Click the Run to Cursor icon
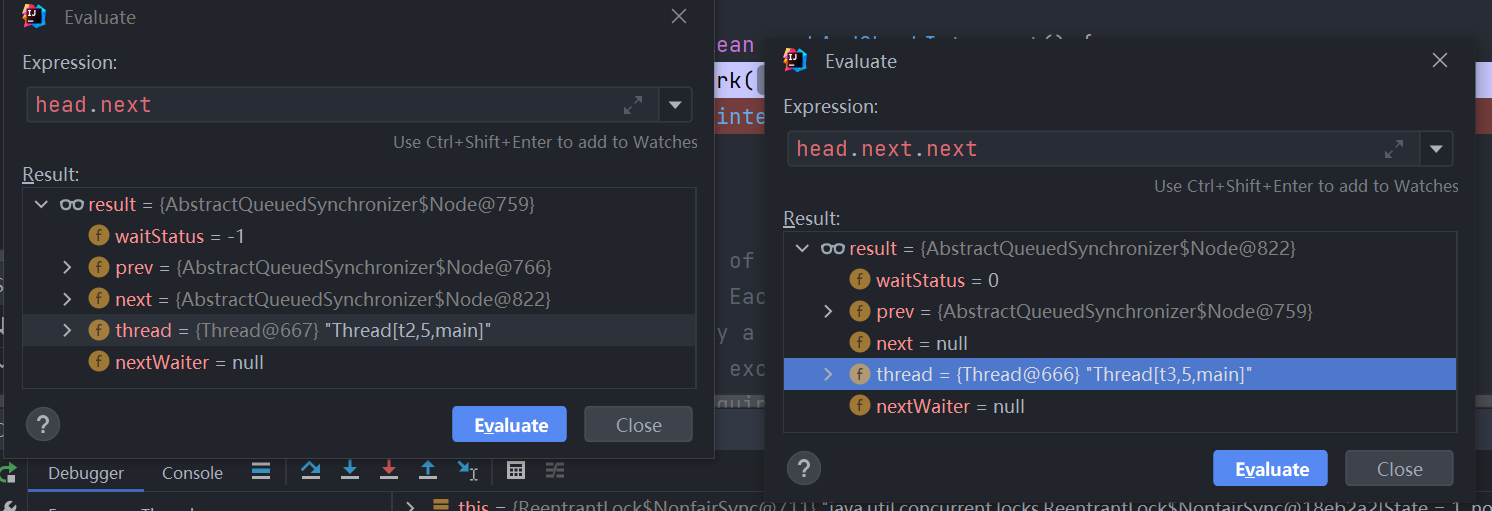1492x511 pixels. pyautogui.click(x=467, y=470)
